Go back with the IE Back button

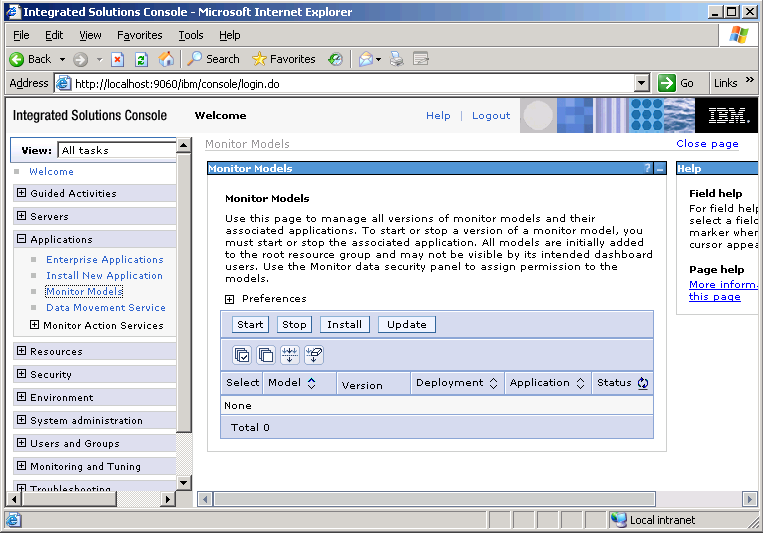(30, 59)
